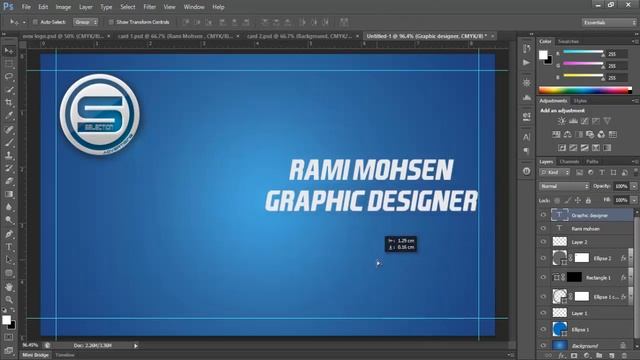Add an Invert adjustment
The height and width of the screenshot is (360, 640).
[x=562, y=148]
